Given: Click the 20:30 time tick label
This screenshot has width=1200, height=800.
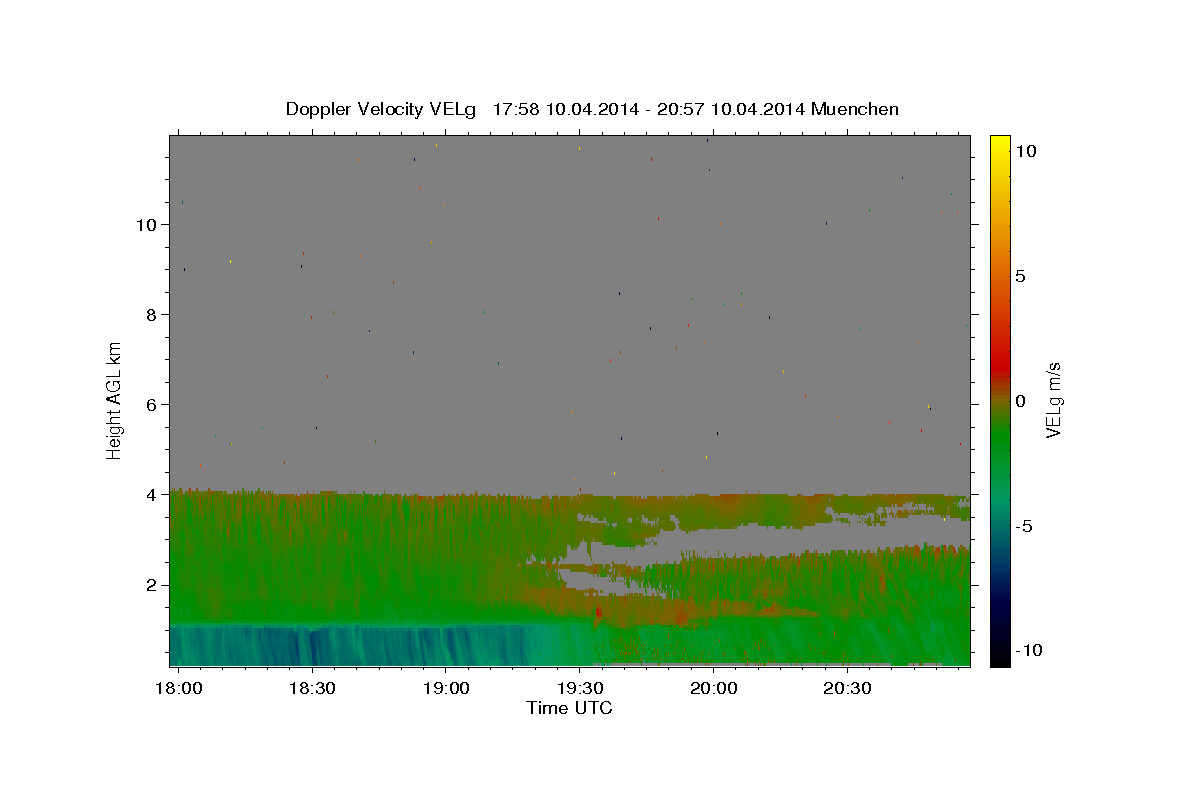Looking at the screenshot, I should [x=847, y=689].
